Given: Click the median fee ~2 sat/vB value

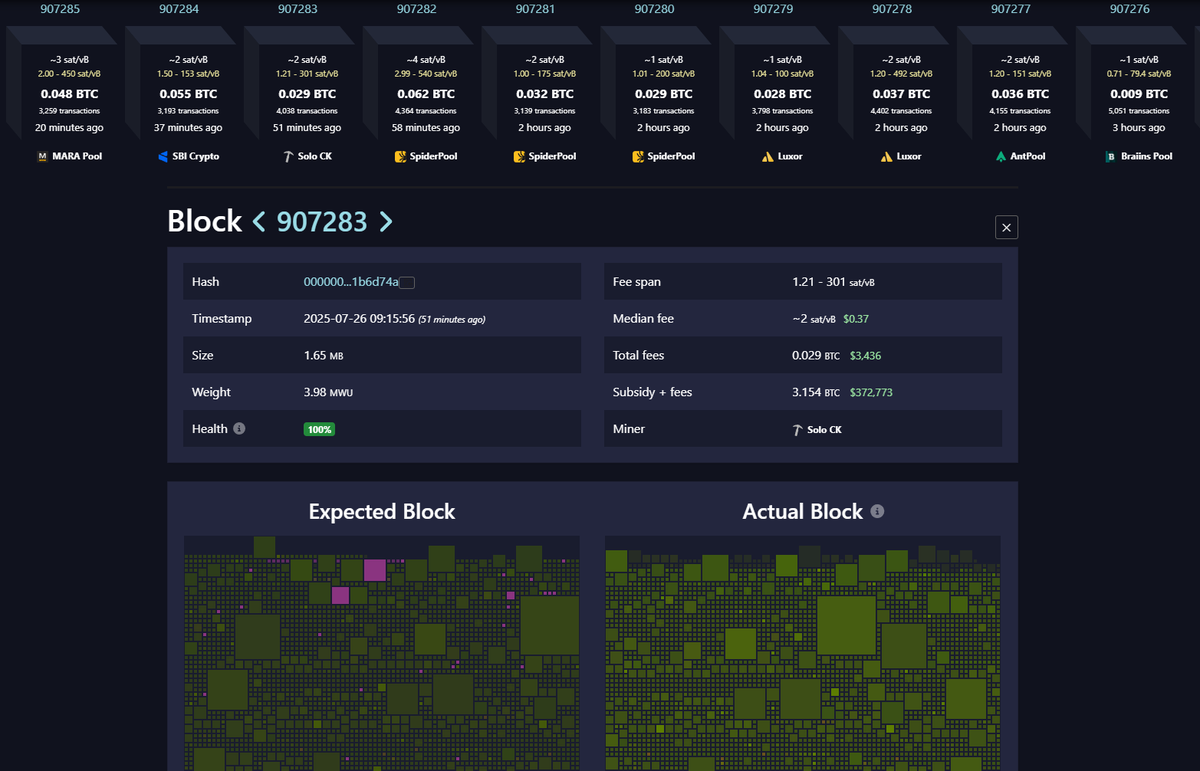Looking at the screenshot, I should click(815, 319).
